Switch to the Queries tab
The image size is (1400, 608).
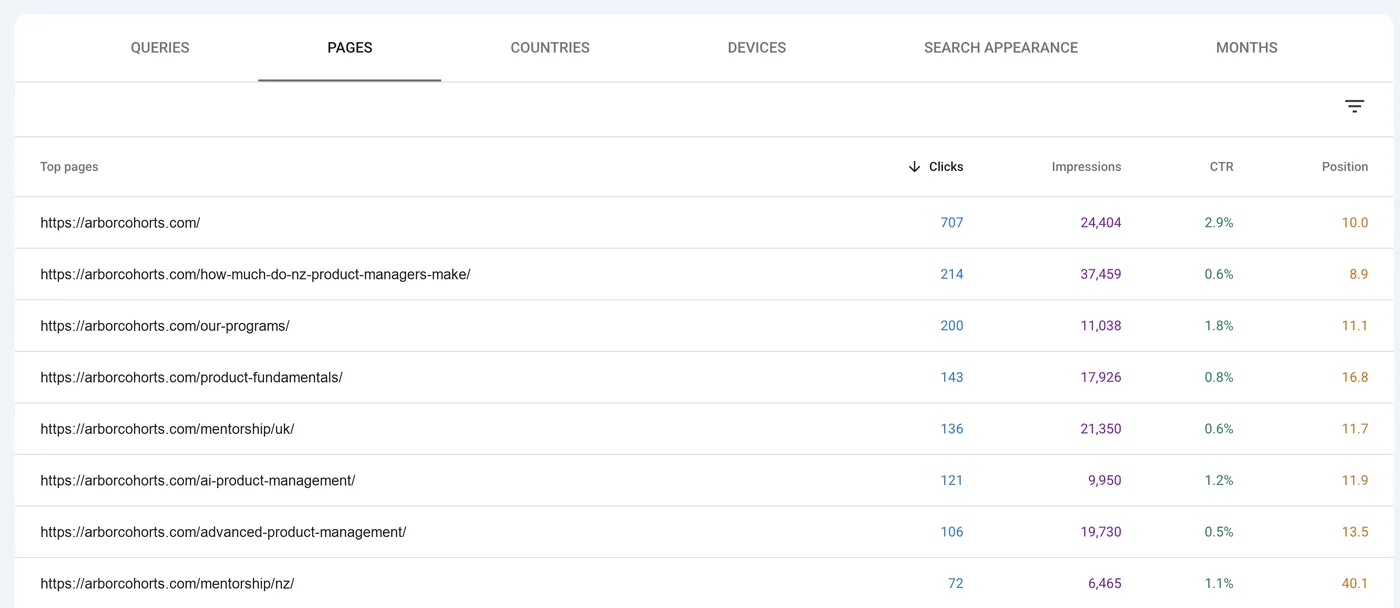click(160, 47)
